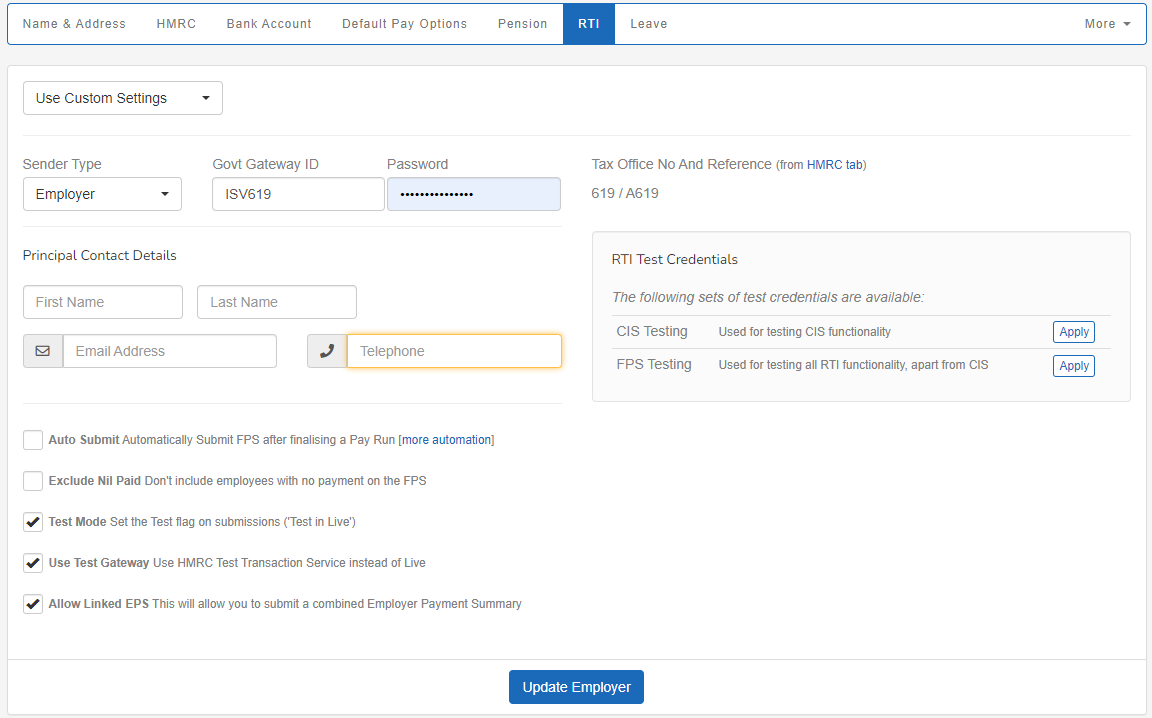Disable the Use Test Gateway checkbox
This screenshot has width=1152, height=718.
[33, 564]
